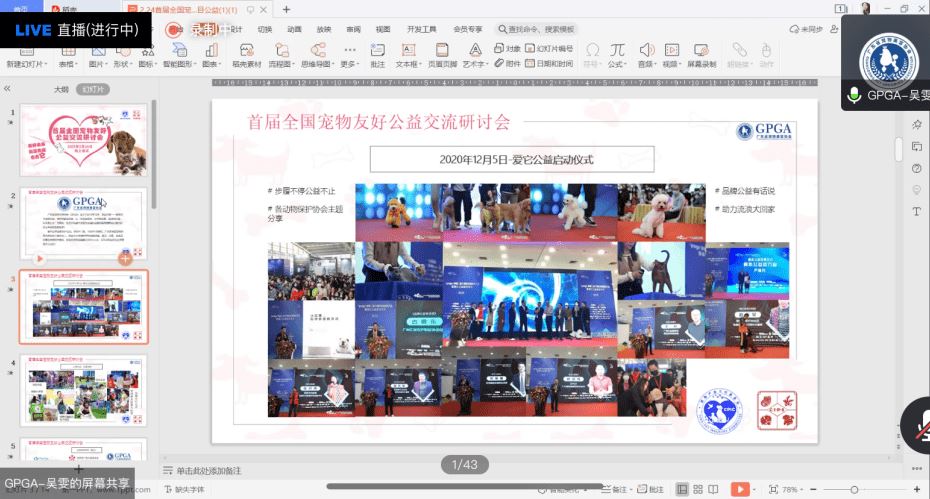The width and height of the screenshot is (930, 499).
Task: Click Missing fonts (缺失字体) in status bar
Action: (184, 489)
